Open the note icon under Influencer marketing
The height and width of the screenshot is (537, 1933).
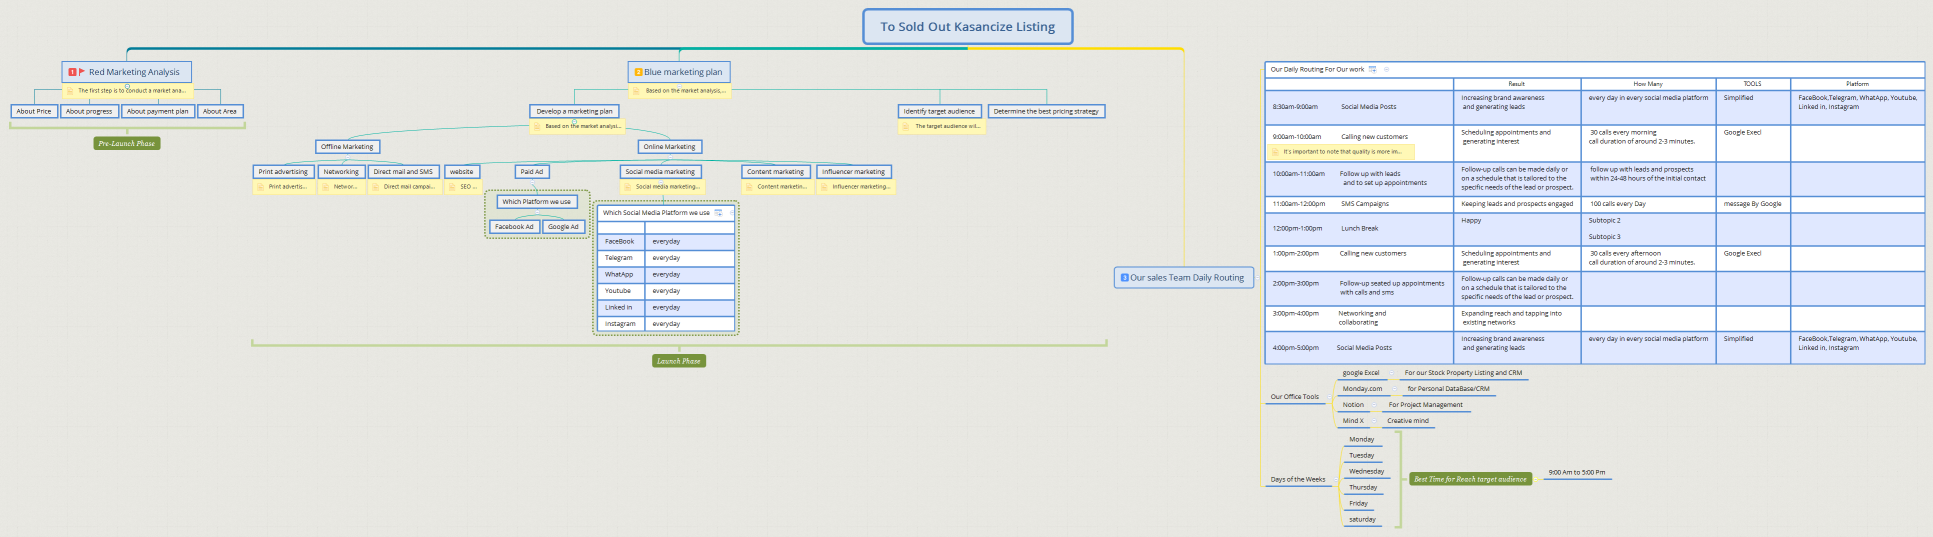pos(825,187)
